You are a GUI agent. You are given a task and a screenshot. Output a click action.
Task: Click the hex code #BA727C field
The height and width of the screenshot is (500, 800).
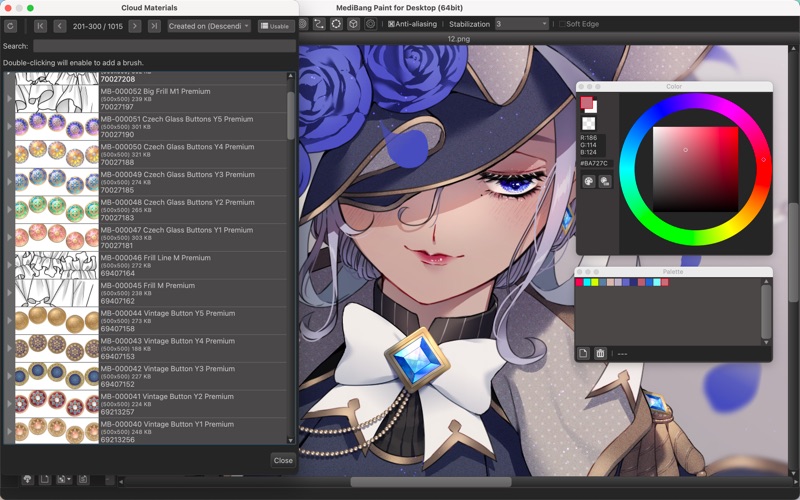click(595, 163)
